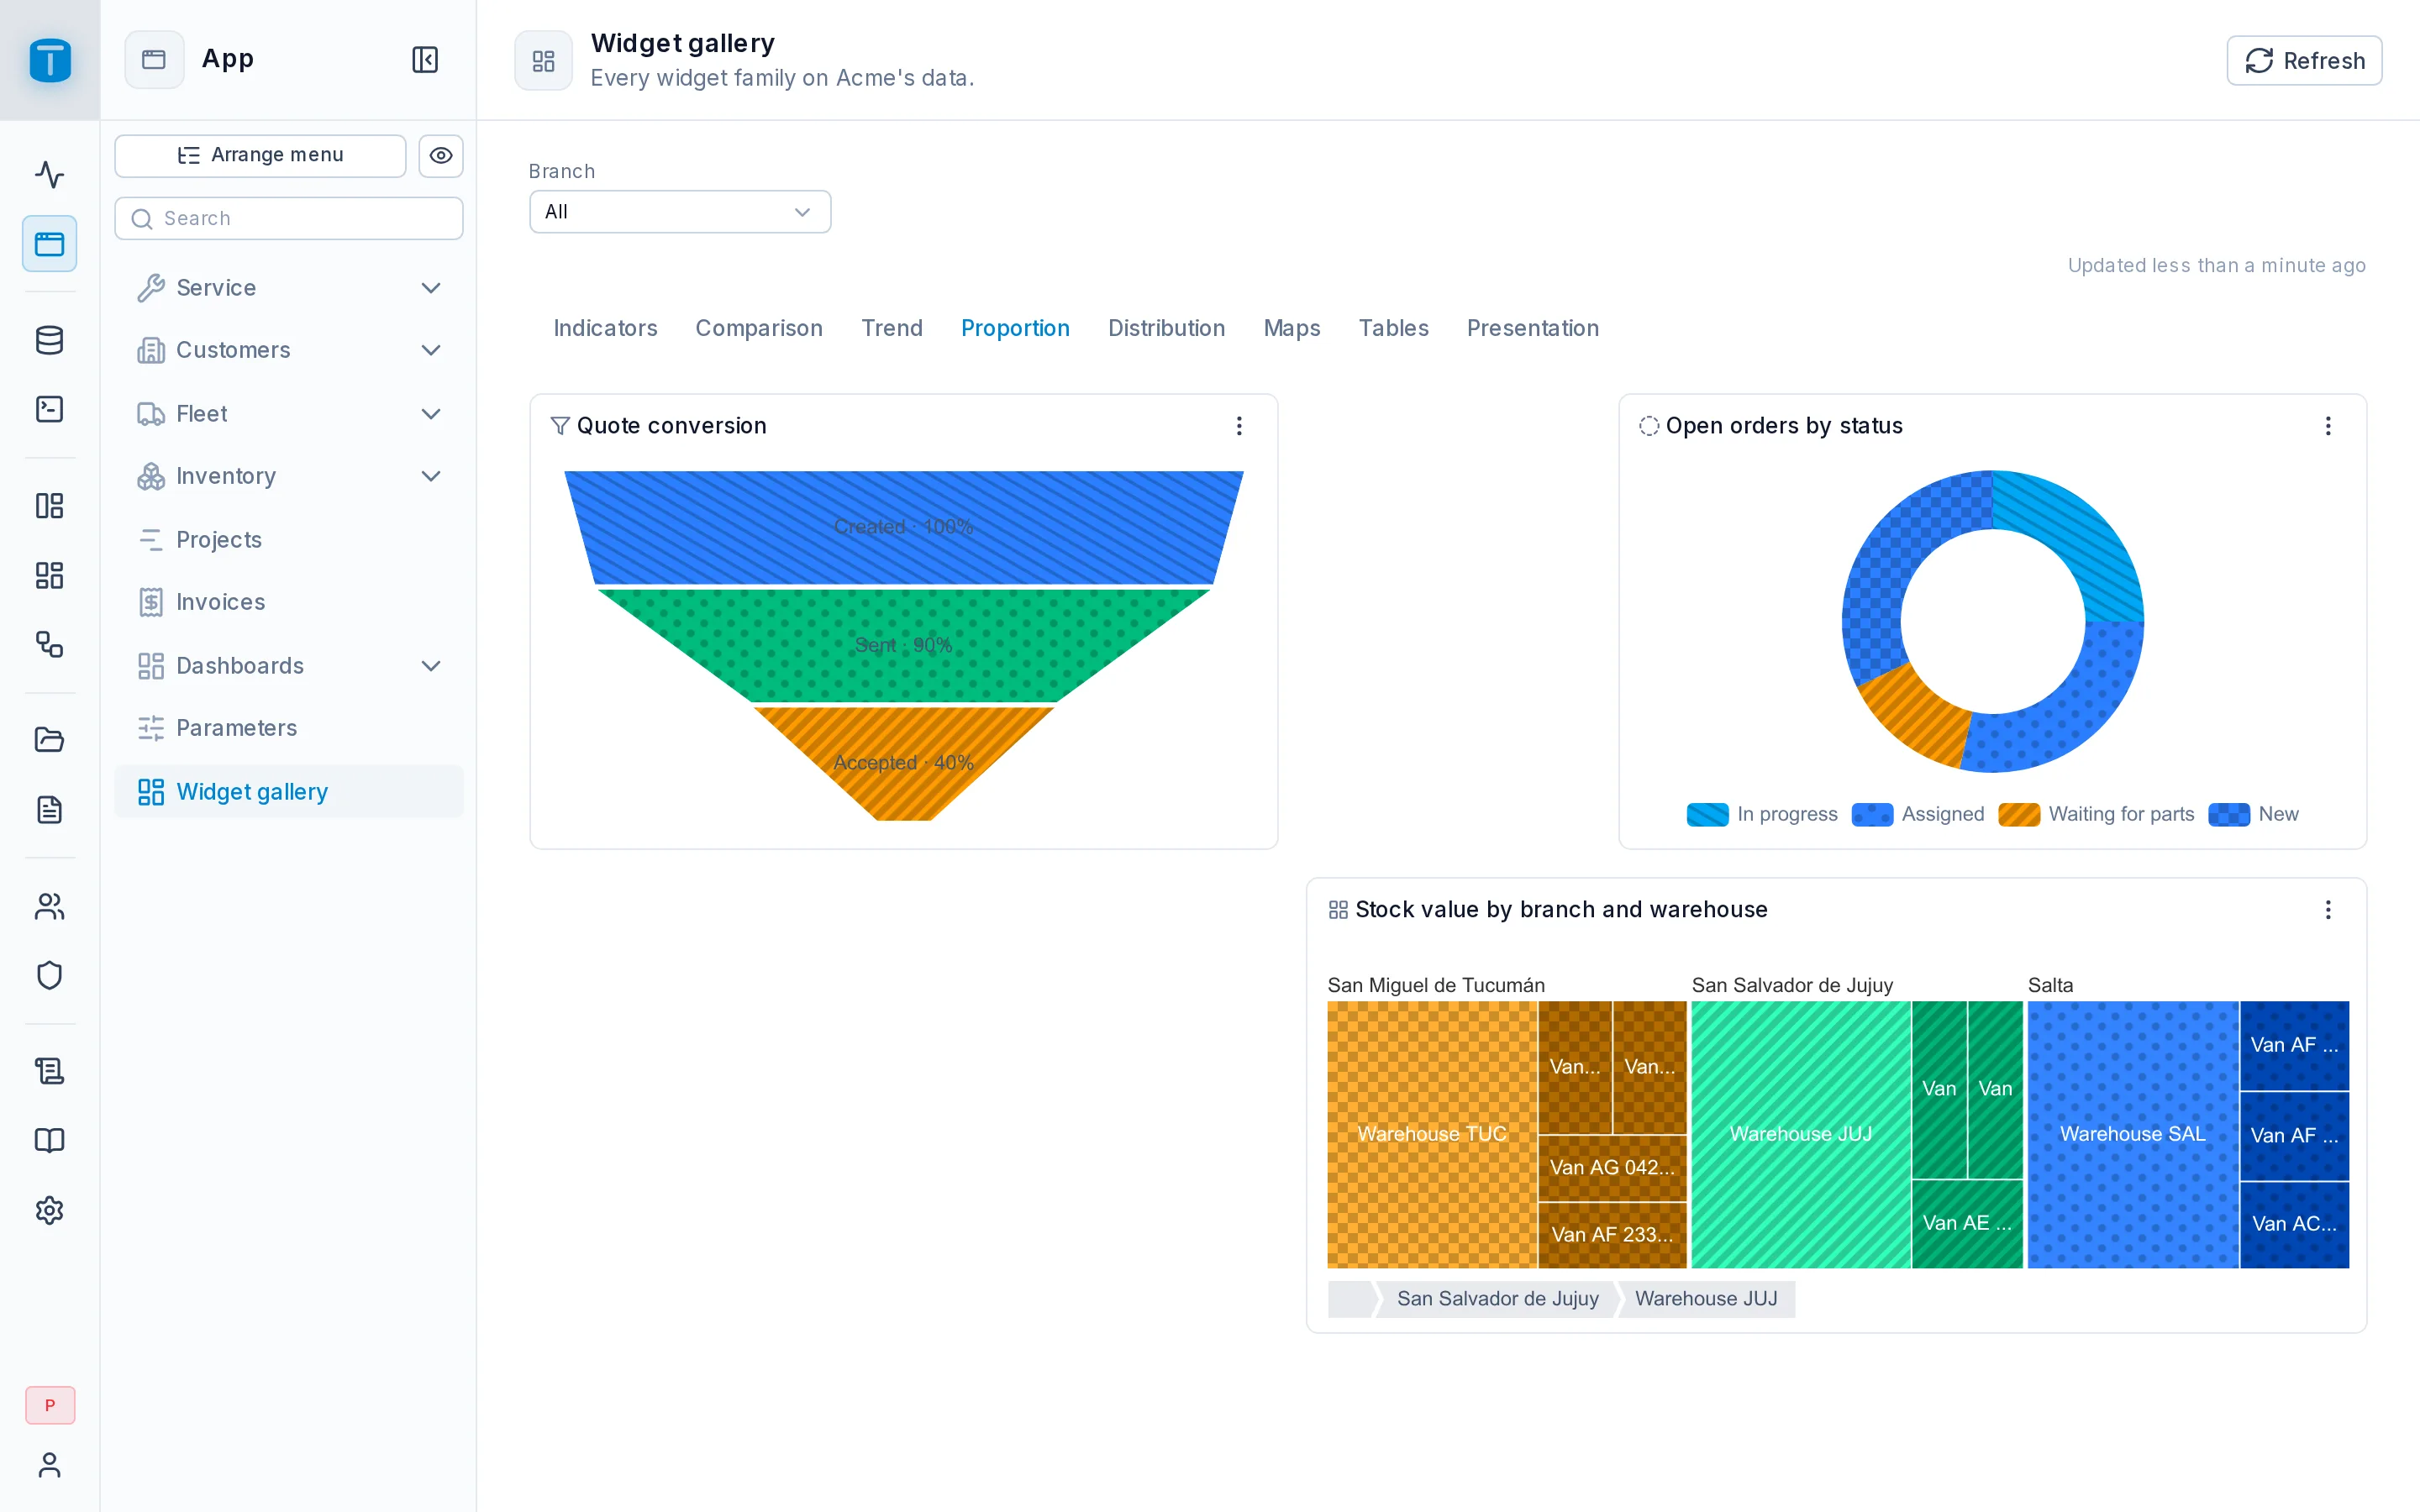2420x1512 pixels.
Task: Open Open orders by status options menu
Action: (2328, 426)
